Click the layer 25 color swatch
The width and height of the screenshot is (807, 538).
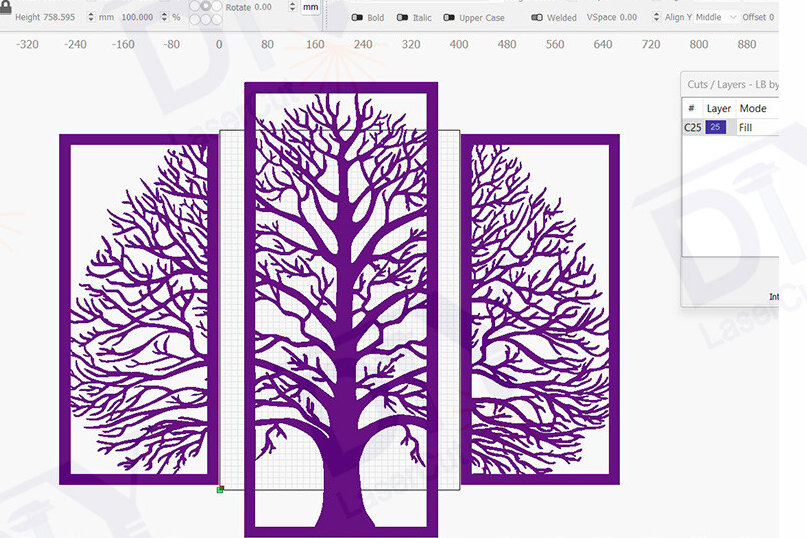[716, 127]
